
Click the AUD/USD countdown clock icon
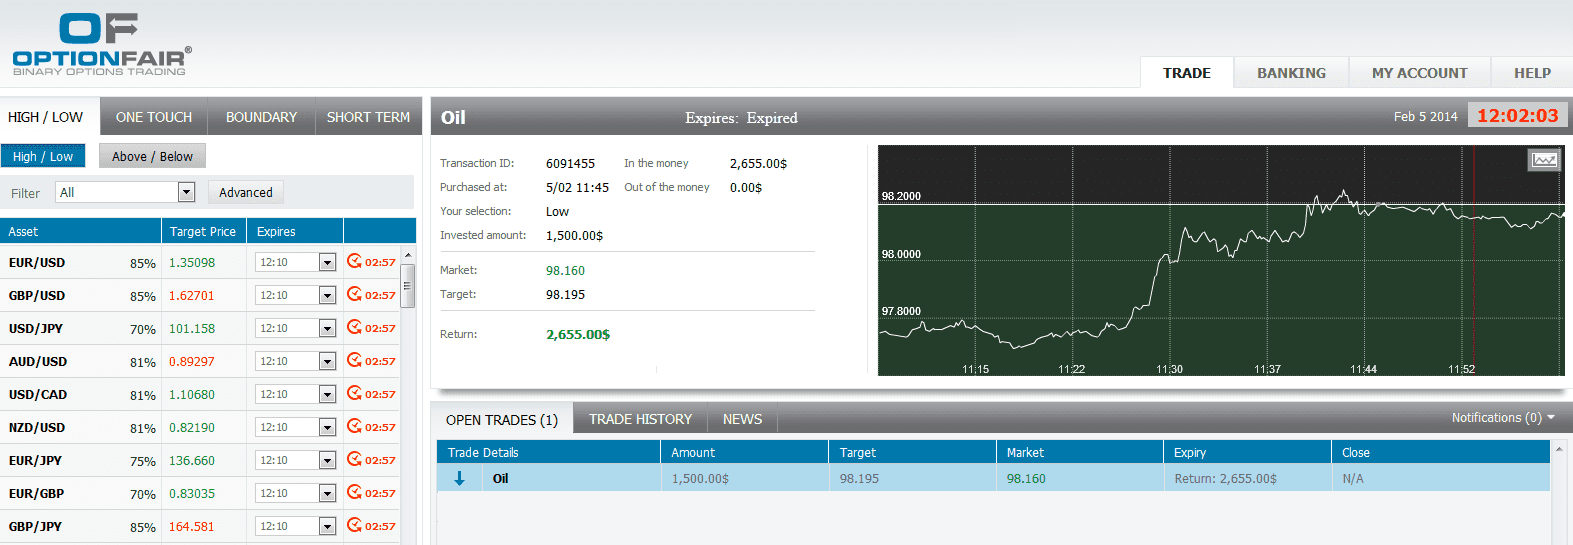(x=354, y=360)
